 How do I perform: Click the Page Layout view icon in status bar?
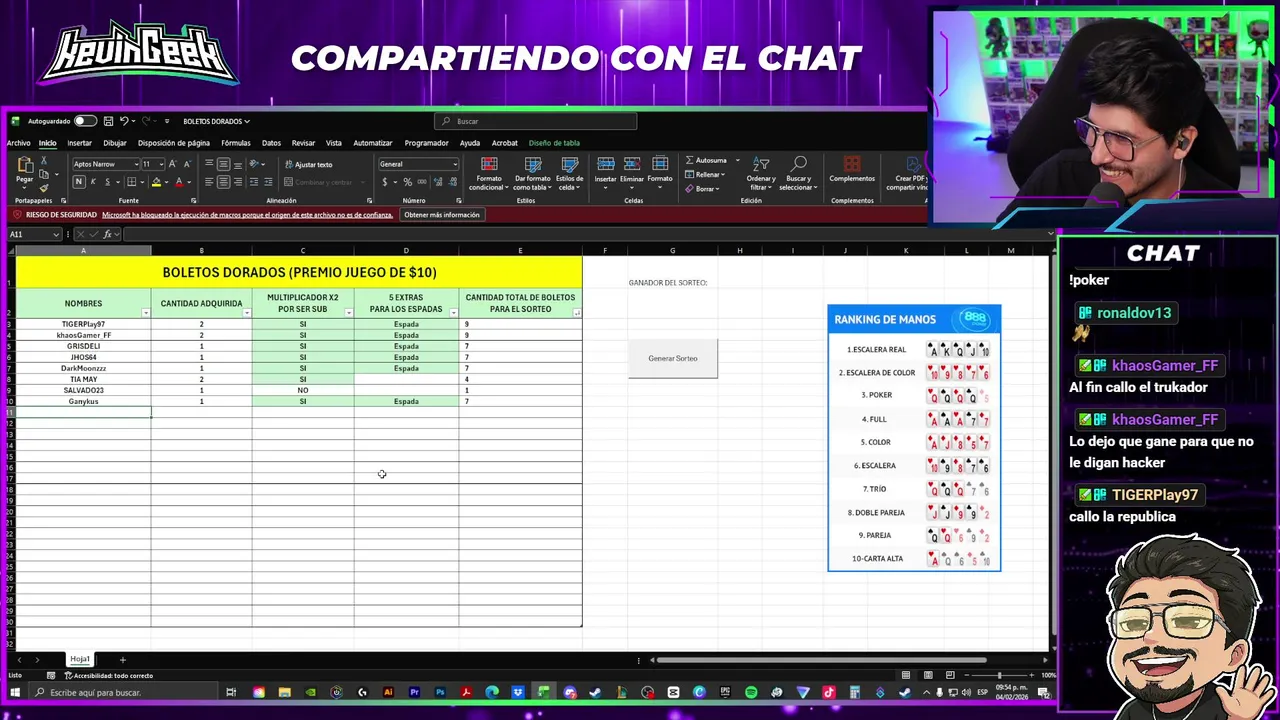tap(928, 675)
